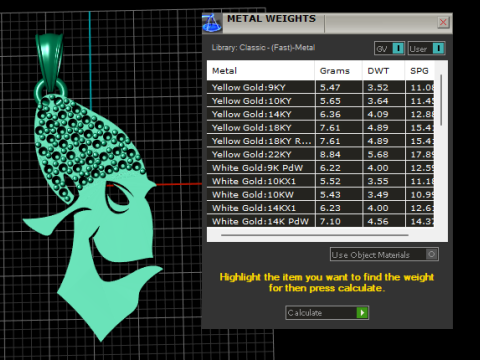Click the 3.49 DWT value

click(x=378, y=194)
